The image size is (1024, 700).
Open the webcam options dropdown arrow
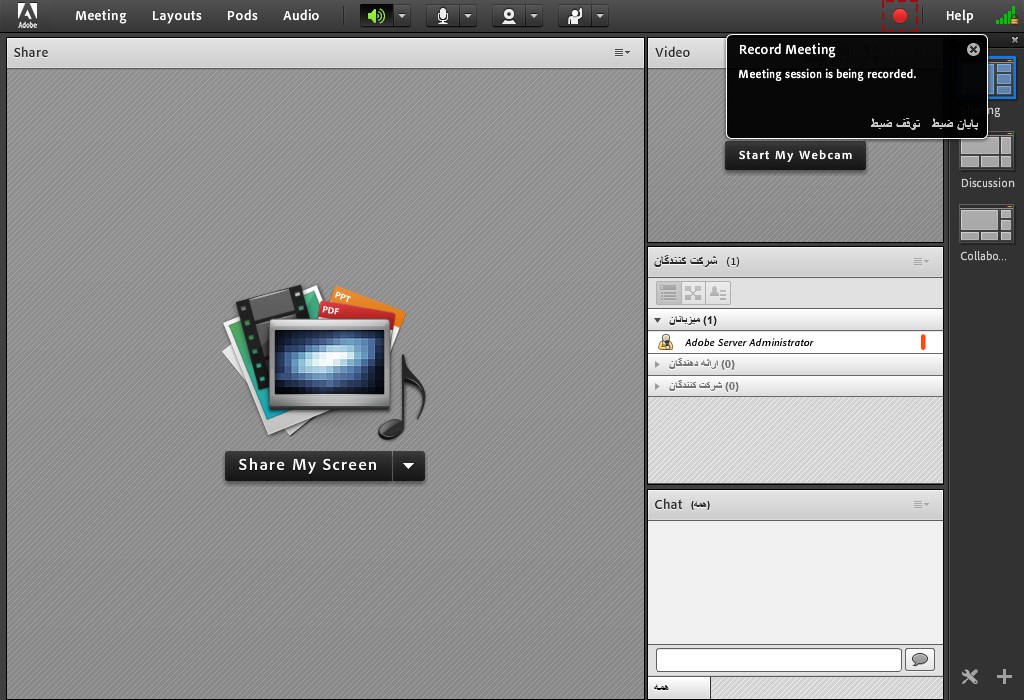tap(534, 16)
